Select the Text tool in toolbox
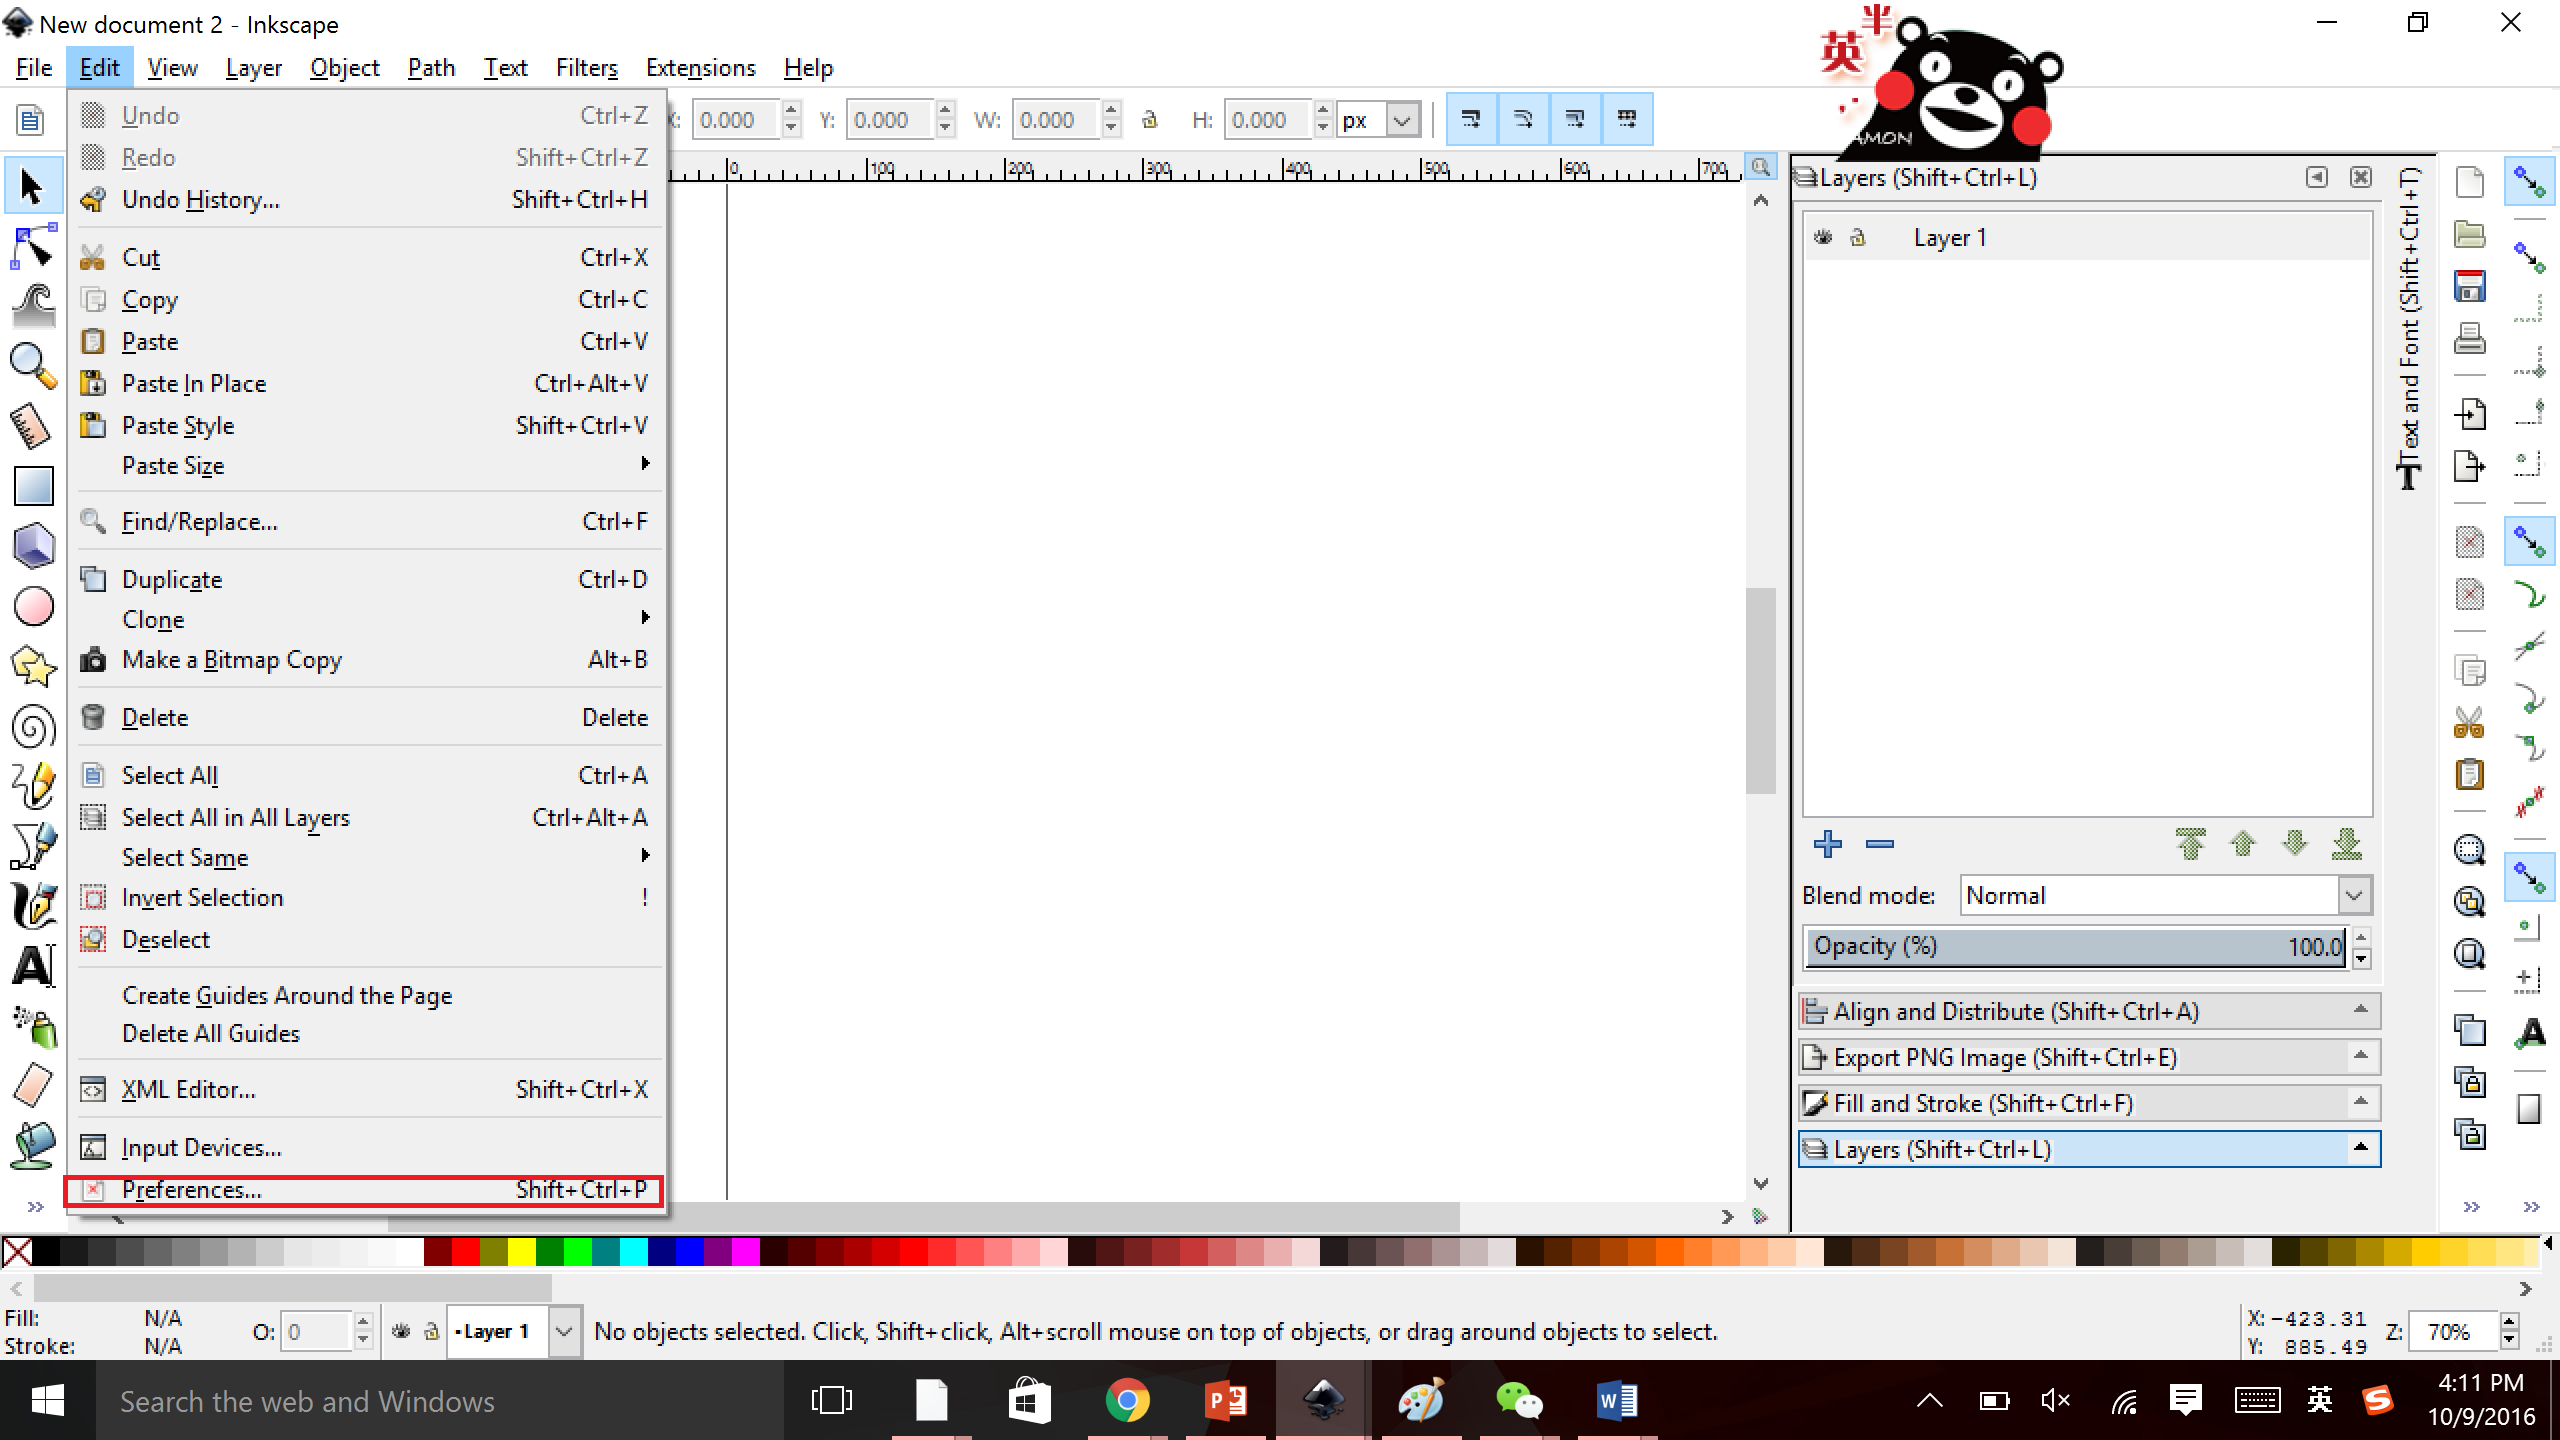Image resolution: width=2560 pixels, height=1440 pixels. [33, 965]
